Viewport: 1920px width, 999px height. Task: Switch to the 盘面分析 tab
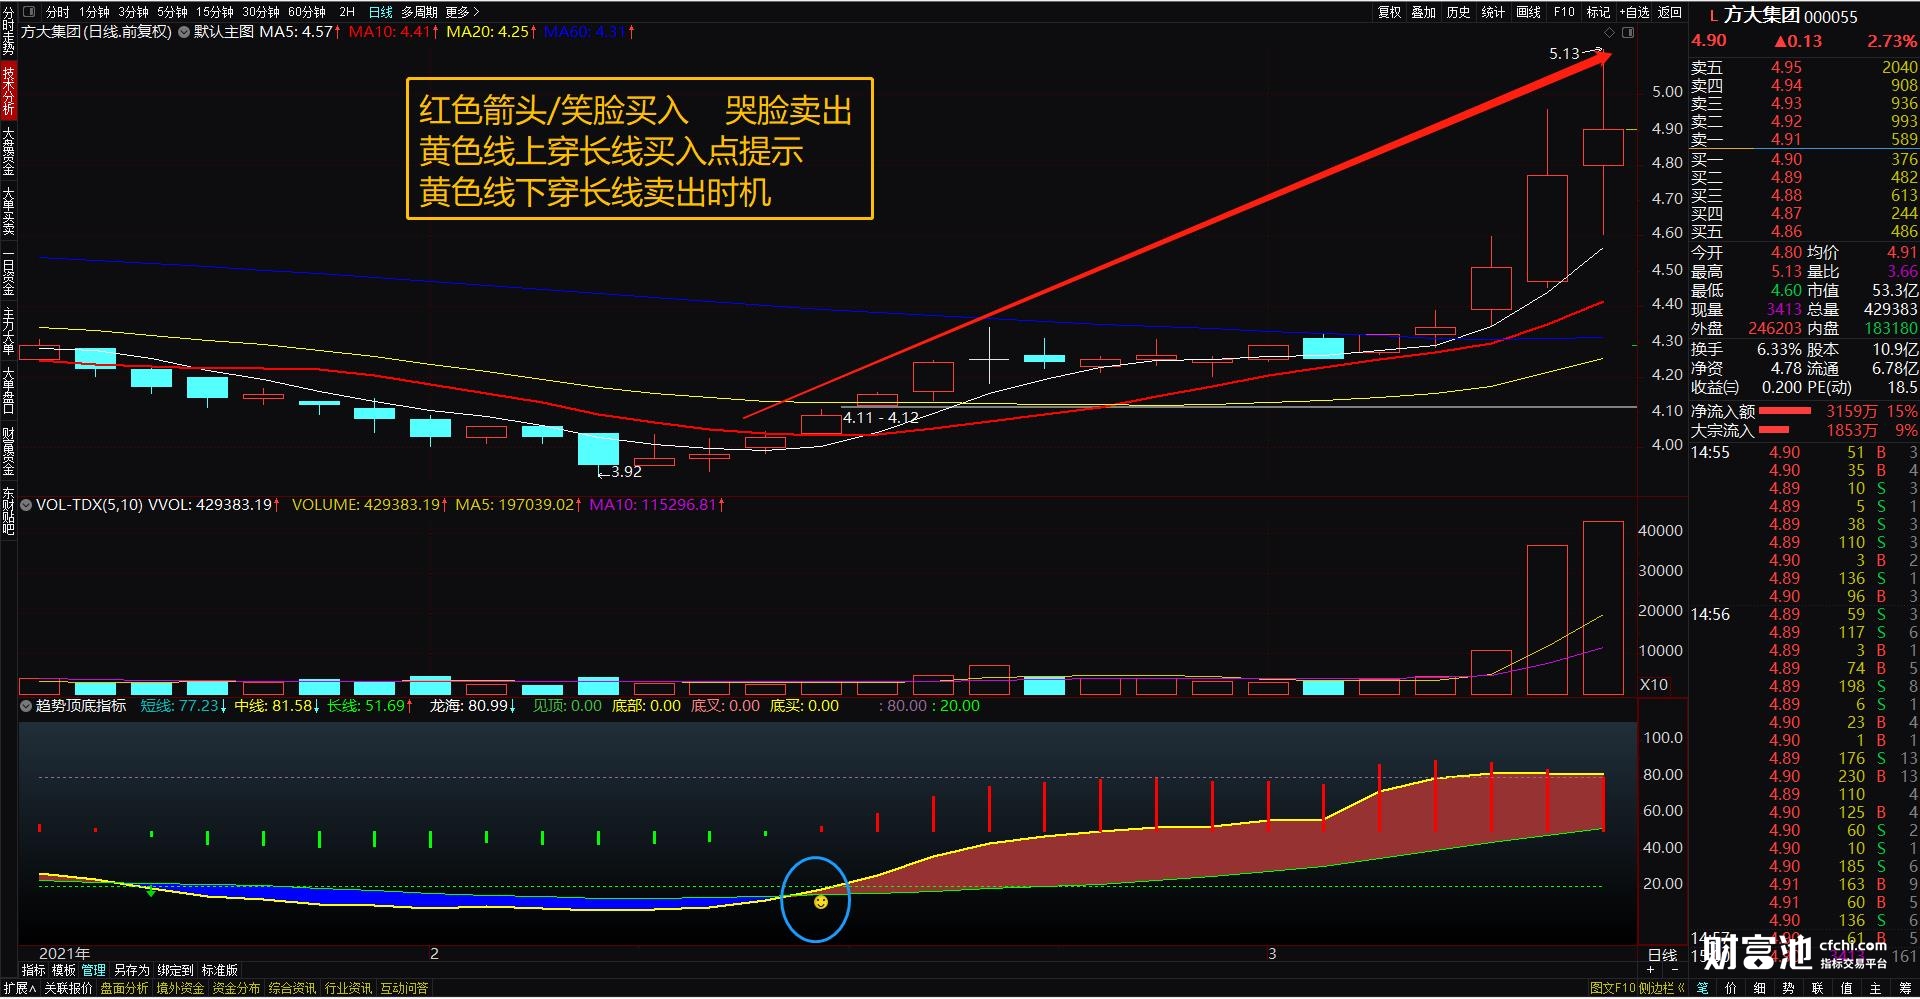click(x=124, y=988)
